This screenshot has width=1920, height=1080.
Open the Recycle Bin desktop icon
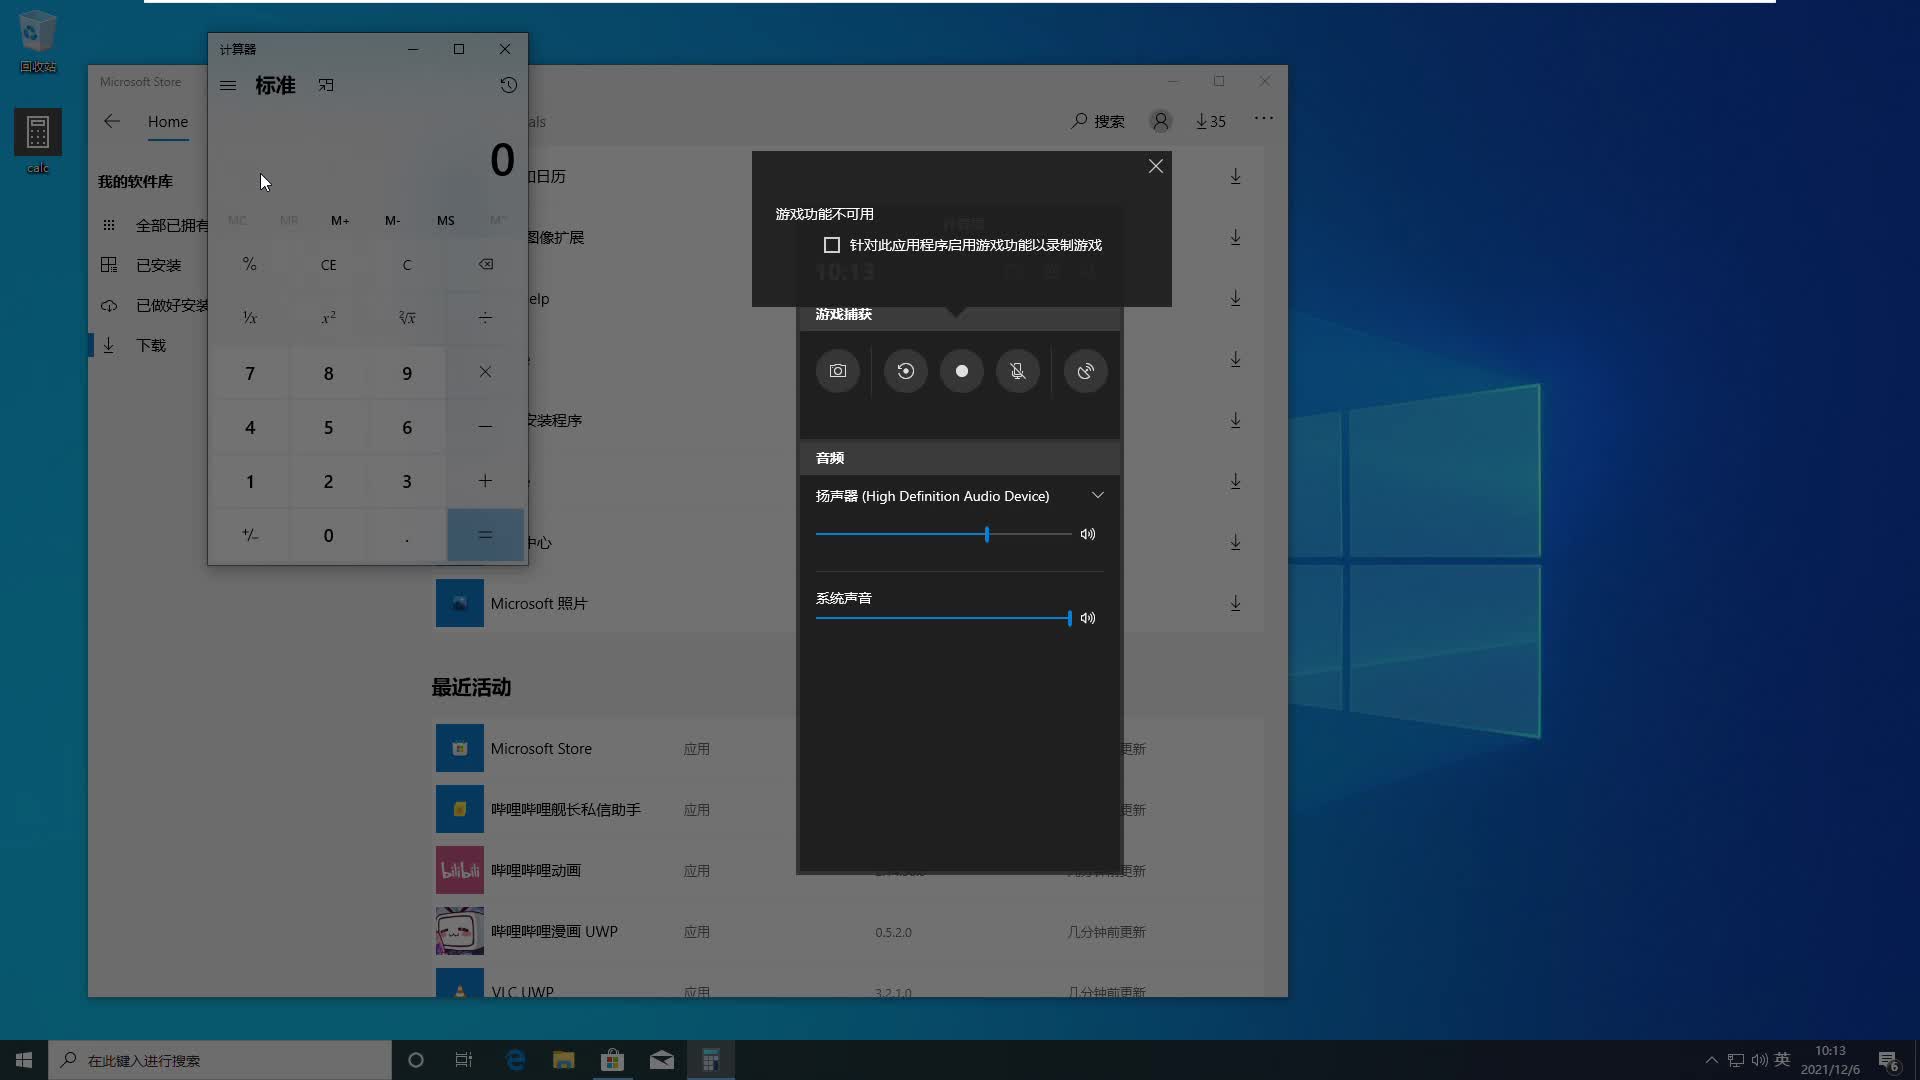point(38,41)
